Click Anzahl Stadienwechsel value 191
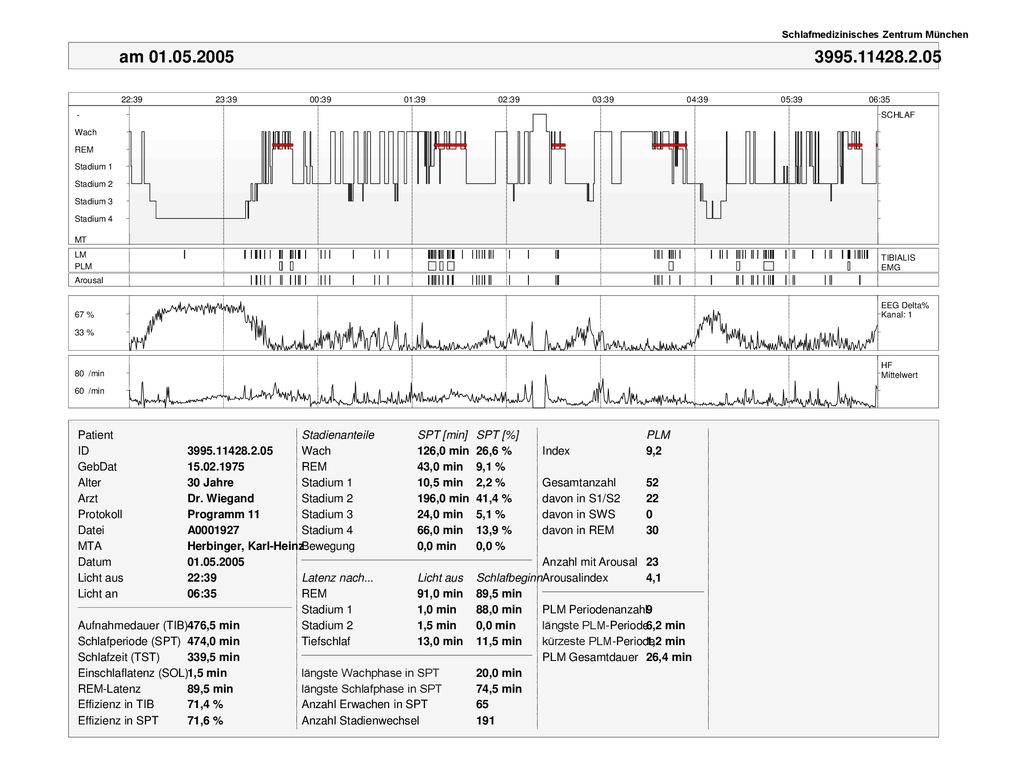Image resolution: width=1024 pixels, height=768 pixels. [x=485, y=721]
